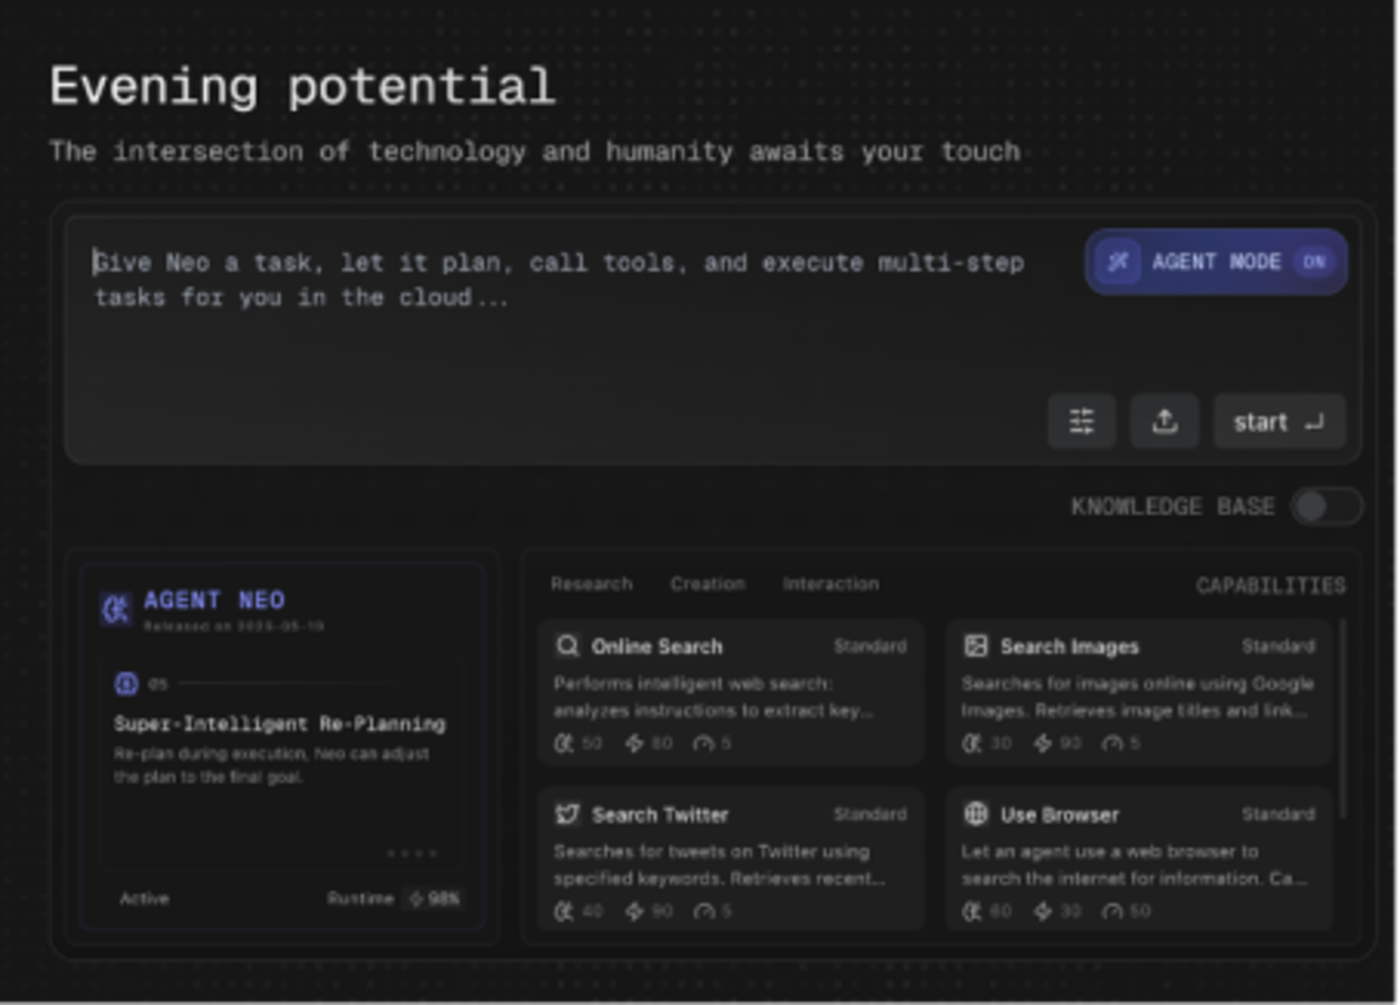The width and height of the screenshot is (1400, 1005).
Task: Click the Online Search gauge icon
Action: (x=704, y=743)
